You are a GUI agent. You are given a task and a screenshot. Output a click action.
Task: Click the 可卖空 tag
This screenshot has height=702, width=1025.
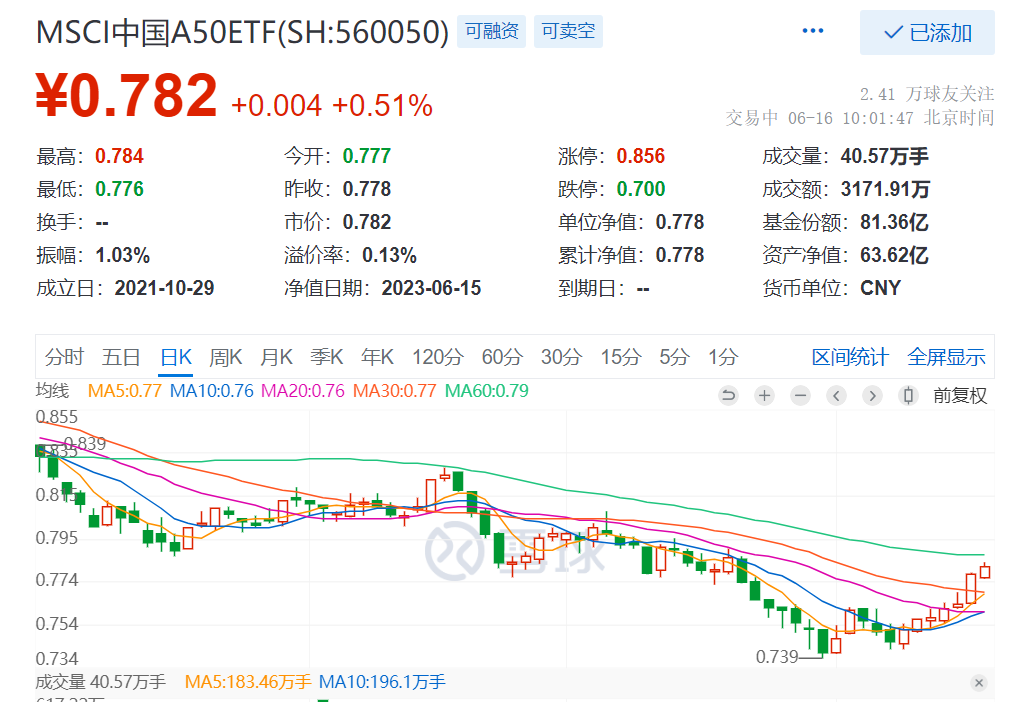[x=568, y=31]
